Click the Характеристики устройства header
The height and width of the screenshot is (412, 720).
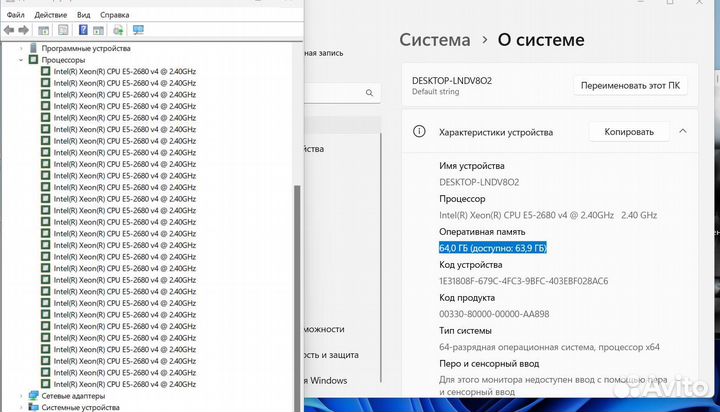pyautogui.click(x=496, y=132)
